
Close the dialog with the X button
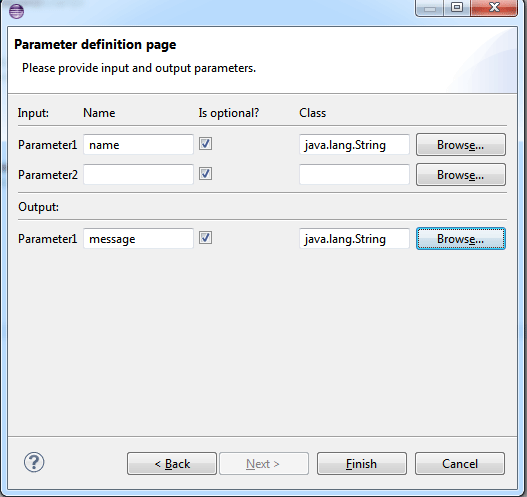494,8
